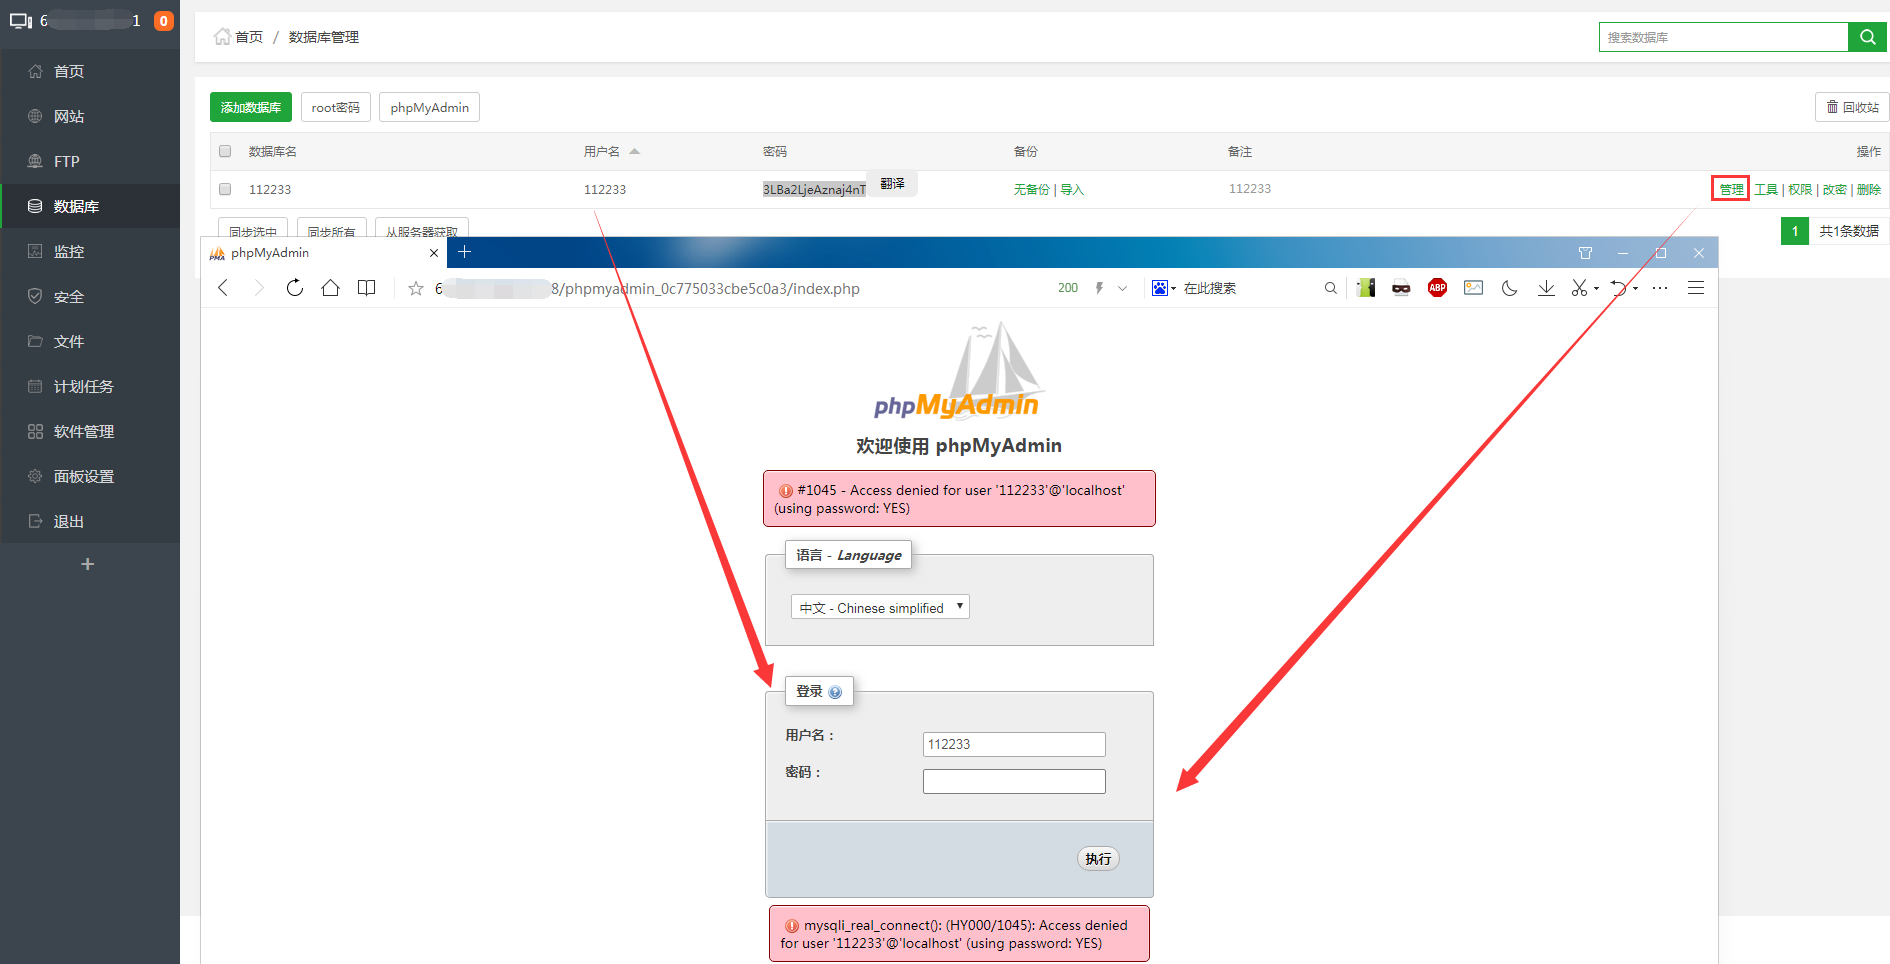The height and width of the screenshot is (964, 1890).
Task: Click the 导入 import link
Action: click(x=1072, y=189)
